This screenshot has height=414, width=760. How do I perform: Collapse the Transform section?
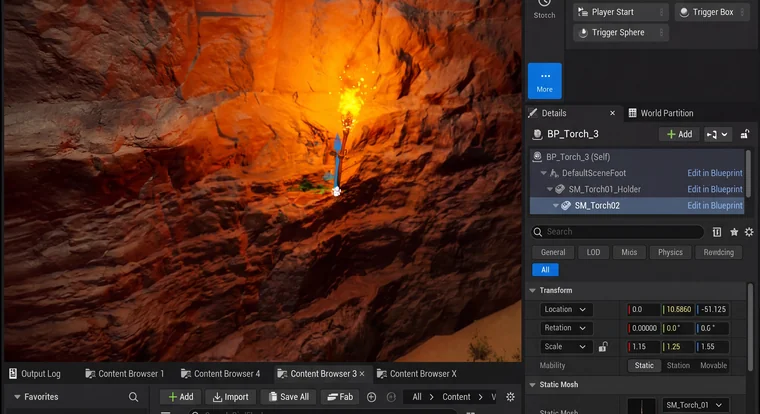(533, 290)
